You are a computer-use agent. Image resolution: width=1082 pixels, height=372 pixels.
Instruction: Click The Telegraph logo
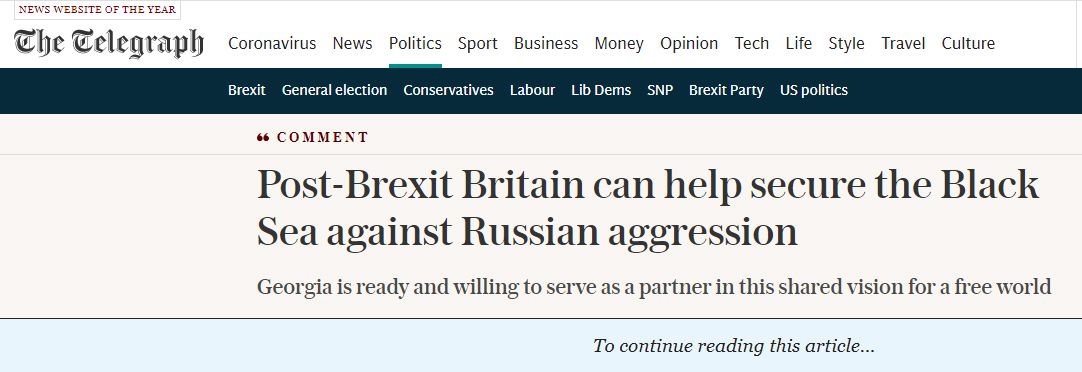click(x=109, y=43)
